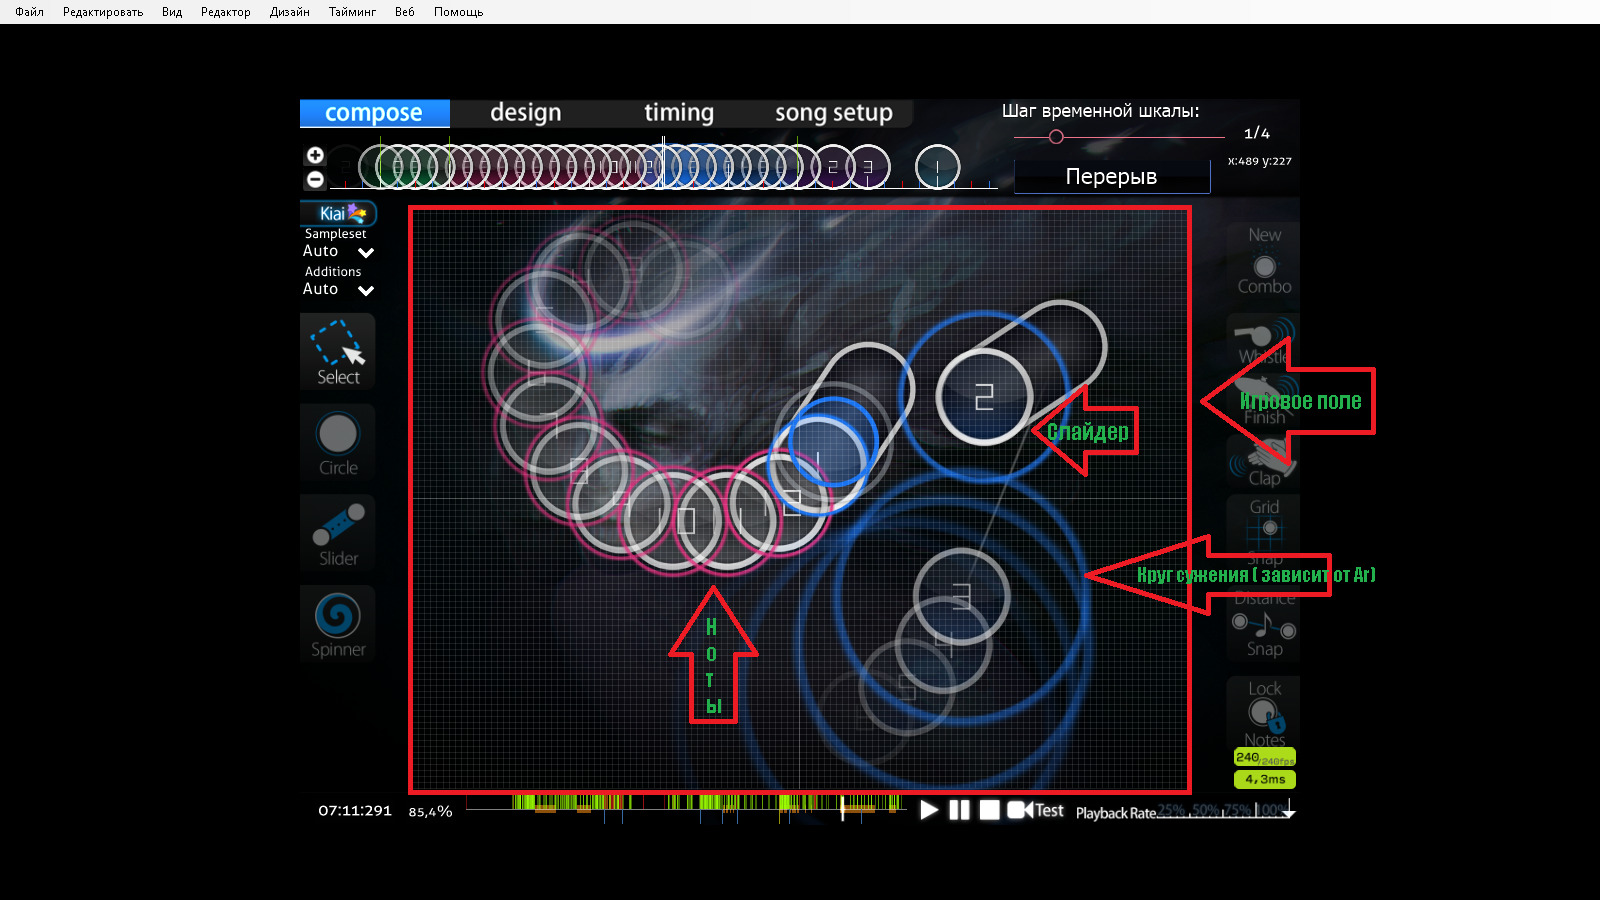This screenshot has height=900, width=1600.
Task: Pause the song playback
Action: point(959,810)
